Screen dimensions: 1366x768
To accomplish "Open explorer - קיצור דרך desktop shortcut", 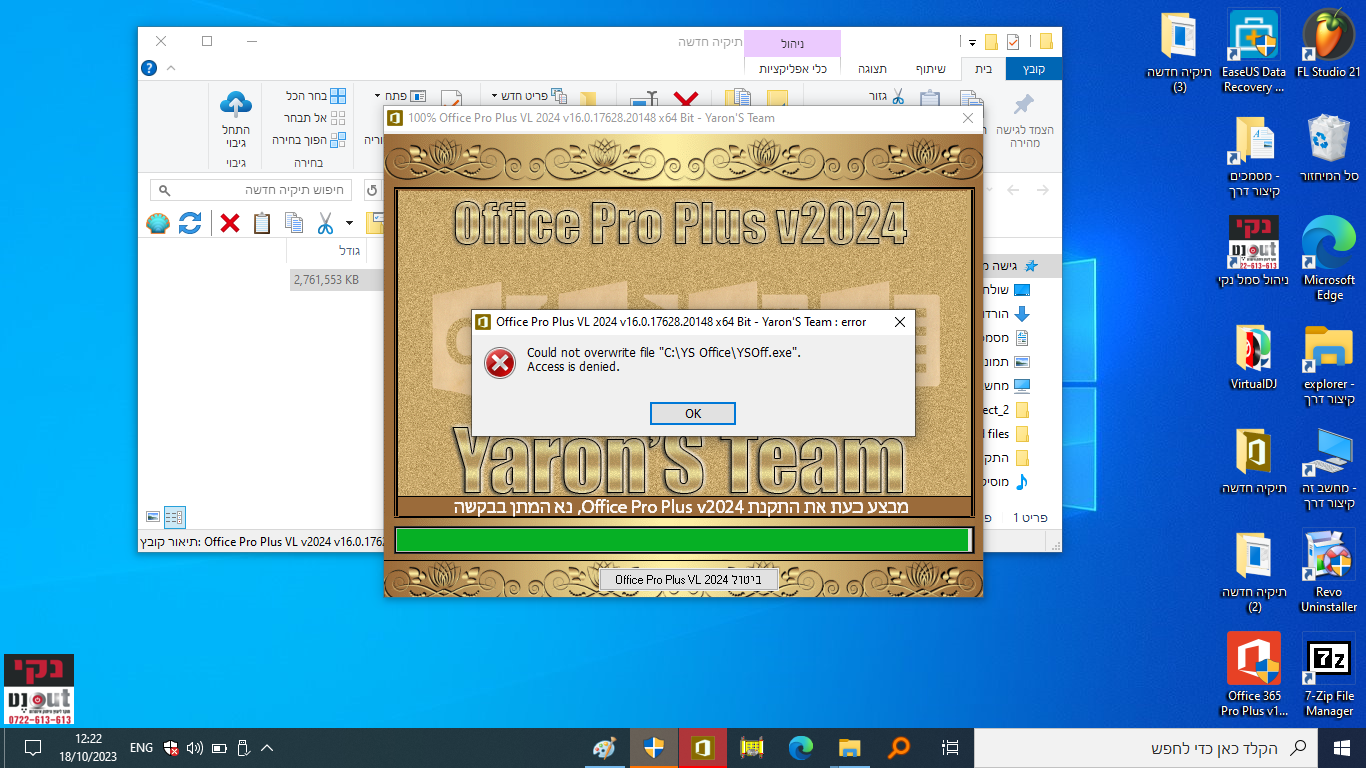I will click(1329, 364).
